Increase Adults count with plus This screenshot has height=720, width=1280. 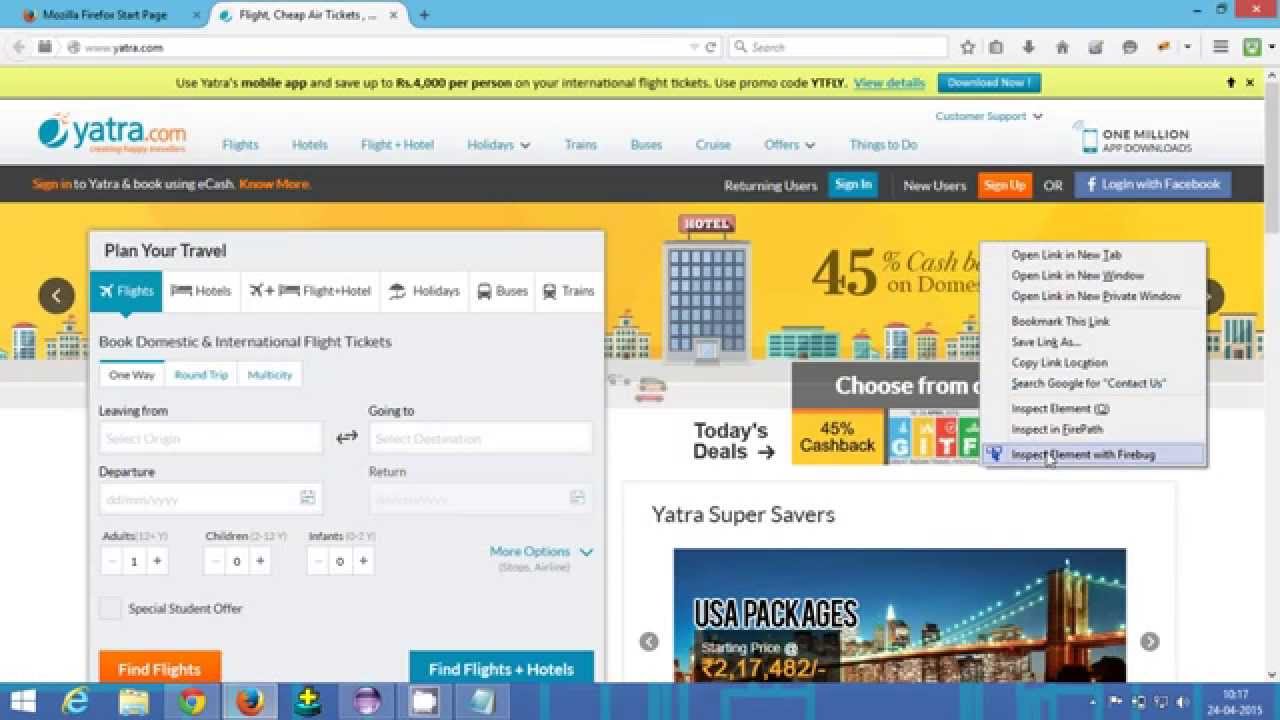pos(157,561)
